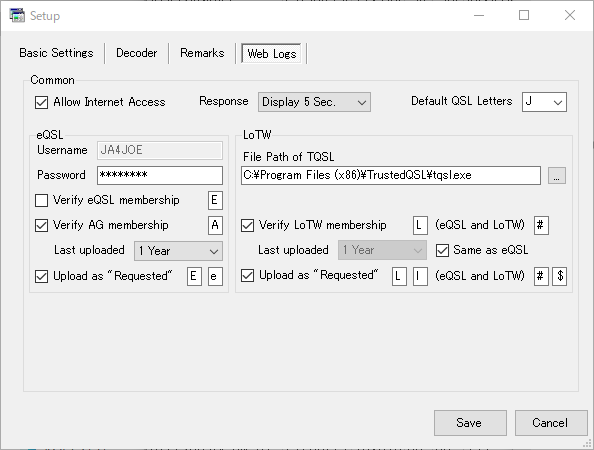Close the Setup window
The image size is (594, 450).
(x=570, y=16)
